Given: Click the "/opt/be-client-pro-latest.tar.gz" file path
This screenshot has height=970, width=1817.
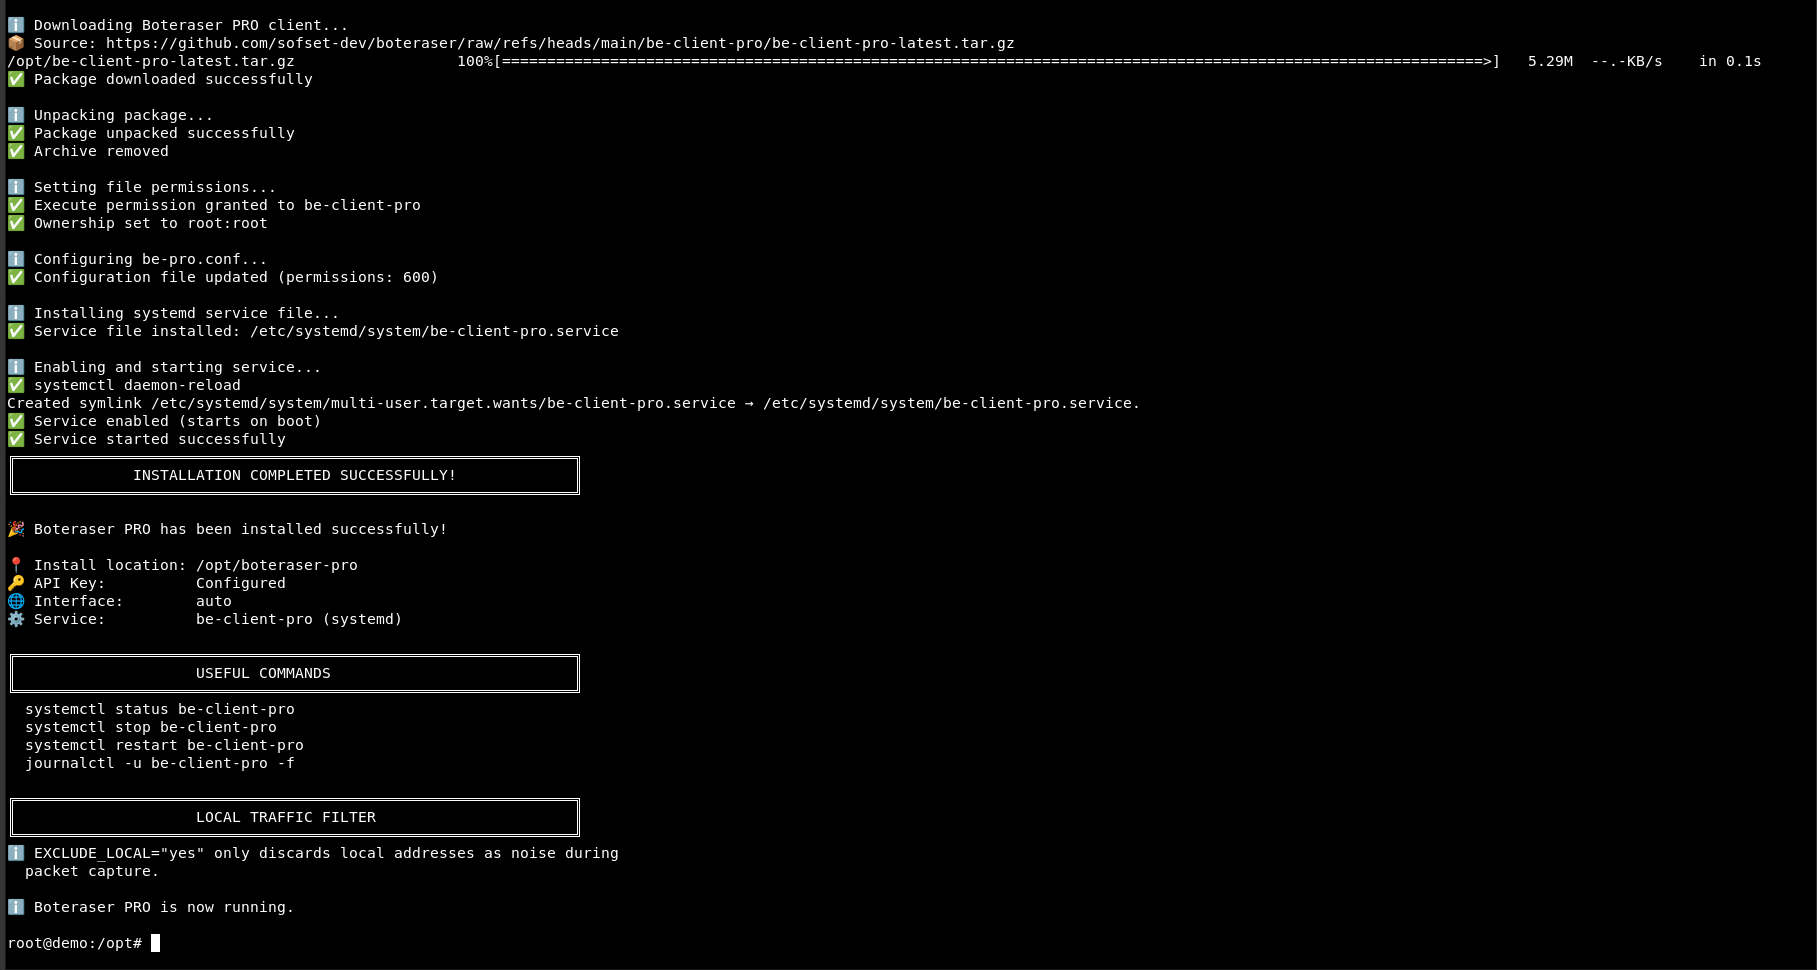Looking at the screenshot, I should 151,61.
